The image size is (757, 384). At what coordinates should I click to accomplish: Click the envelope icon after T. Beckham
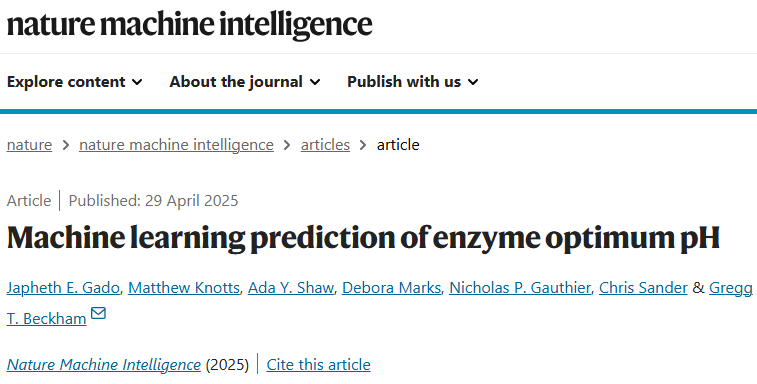click(x=98, y=313)
